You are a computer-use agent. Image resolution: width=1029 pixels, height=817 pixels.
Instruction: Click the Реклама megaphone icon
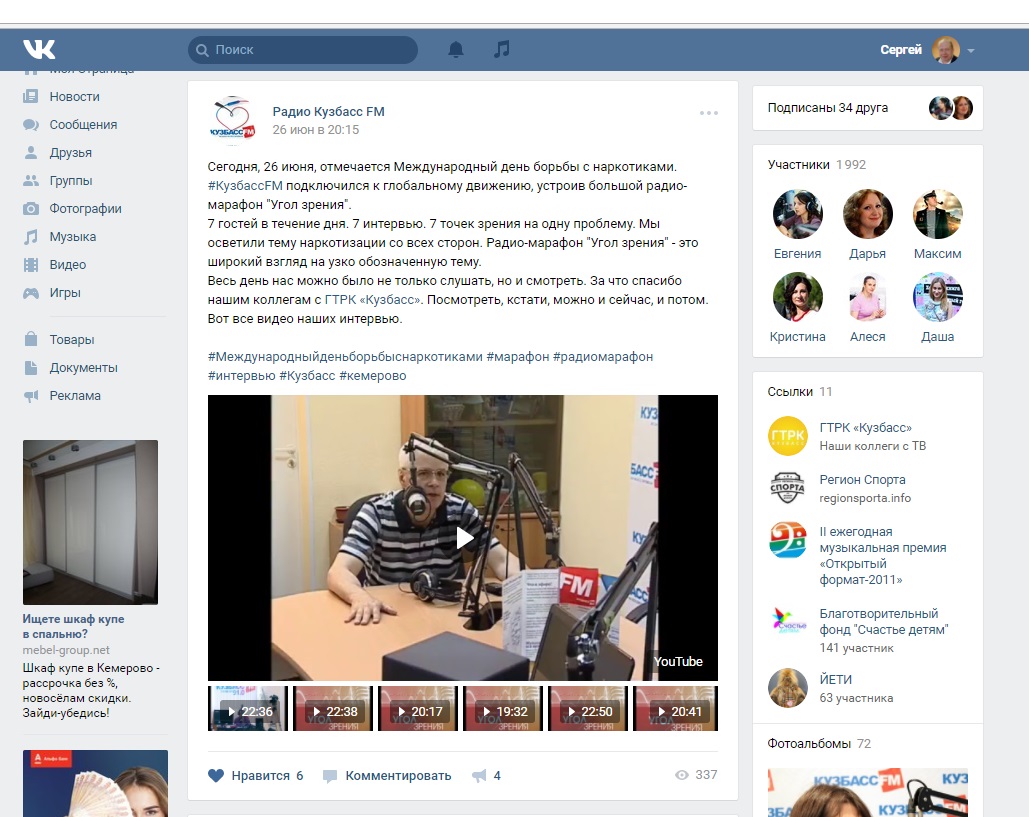coord(31,396)
